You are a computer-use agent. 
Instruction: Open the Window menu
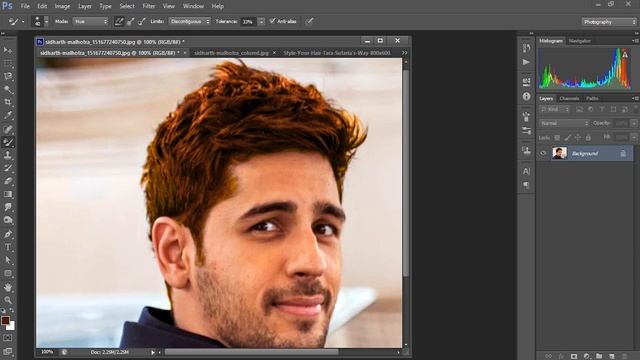(x=193, y=6)
